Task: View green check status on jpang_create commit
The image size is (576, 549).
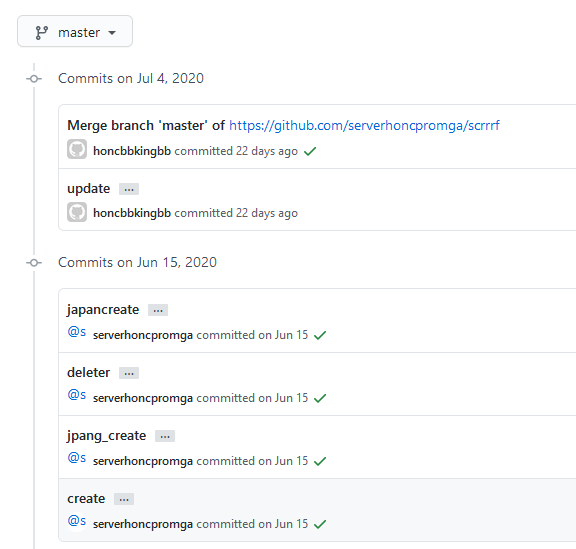Action: [x=320, y=461]
